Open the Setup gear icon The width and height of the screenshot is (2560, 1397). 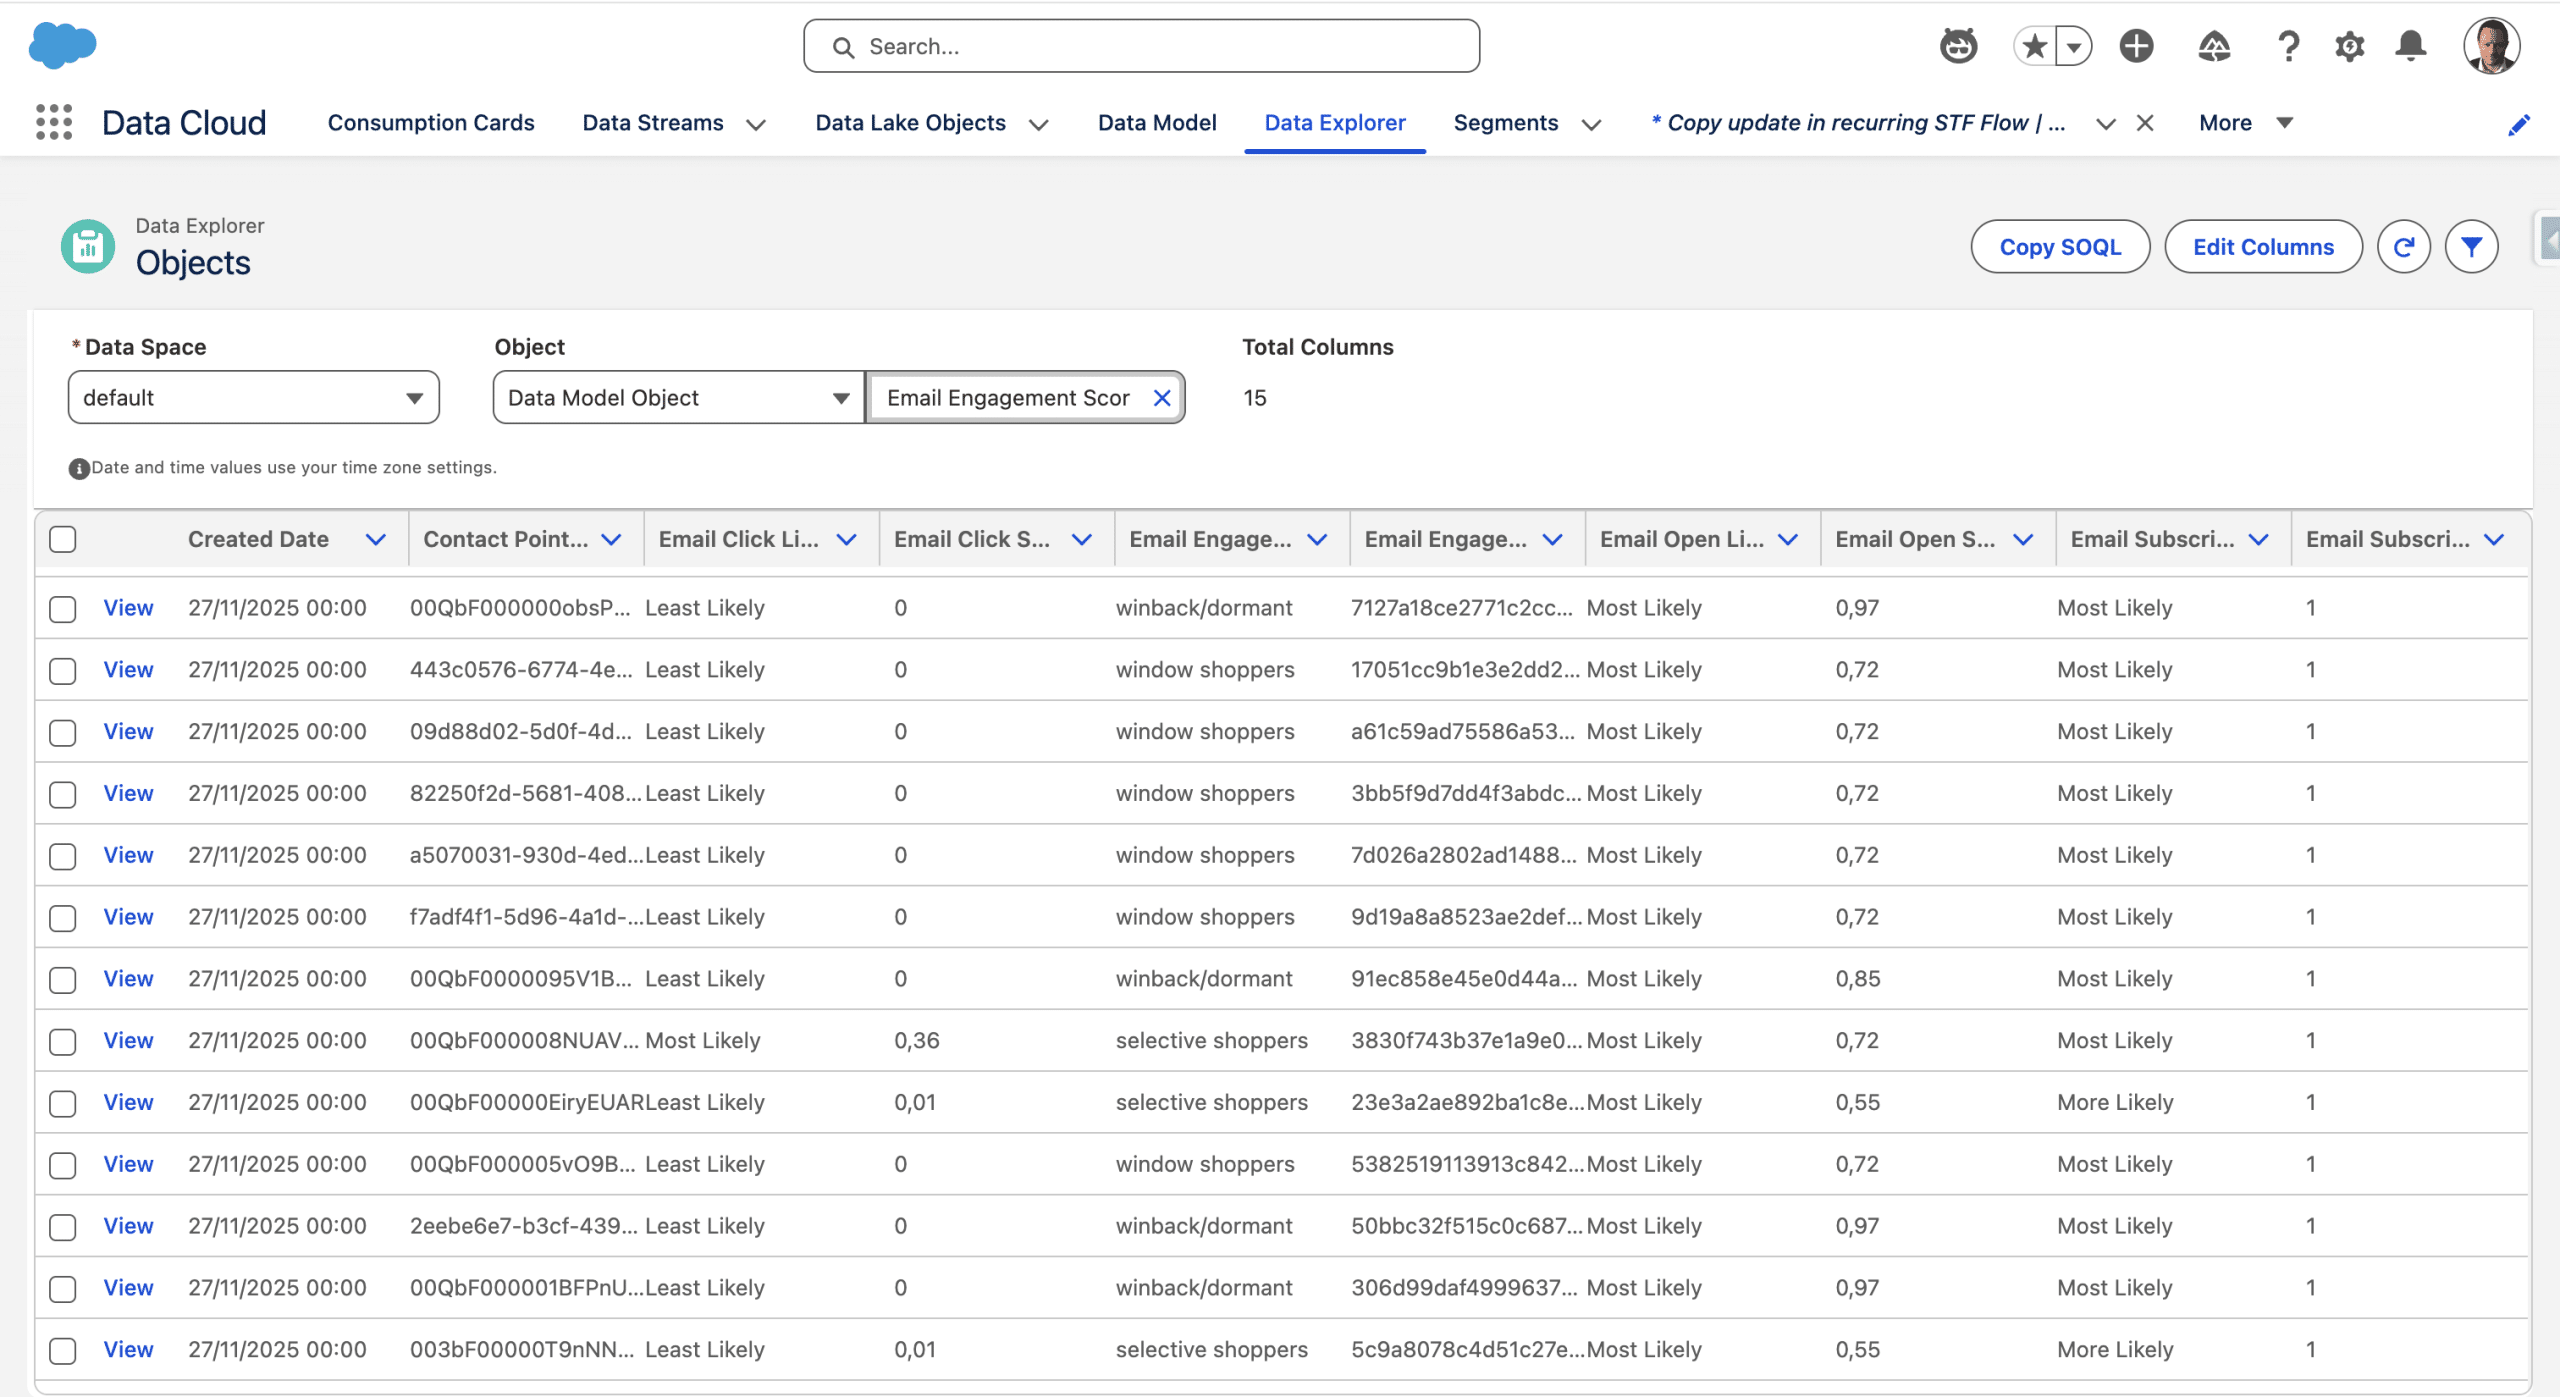coord(2349,46)
